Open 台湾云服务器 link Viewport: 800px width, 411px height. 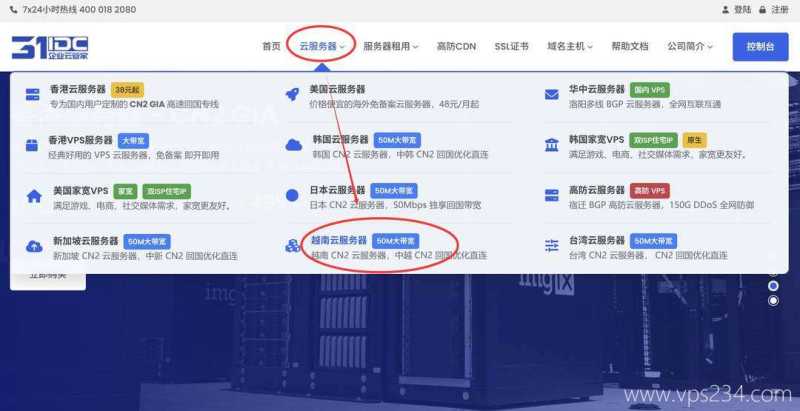[x=597, y=240]
